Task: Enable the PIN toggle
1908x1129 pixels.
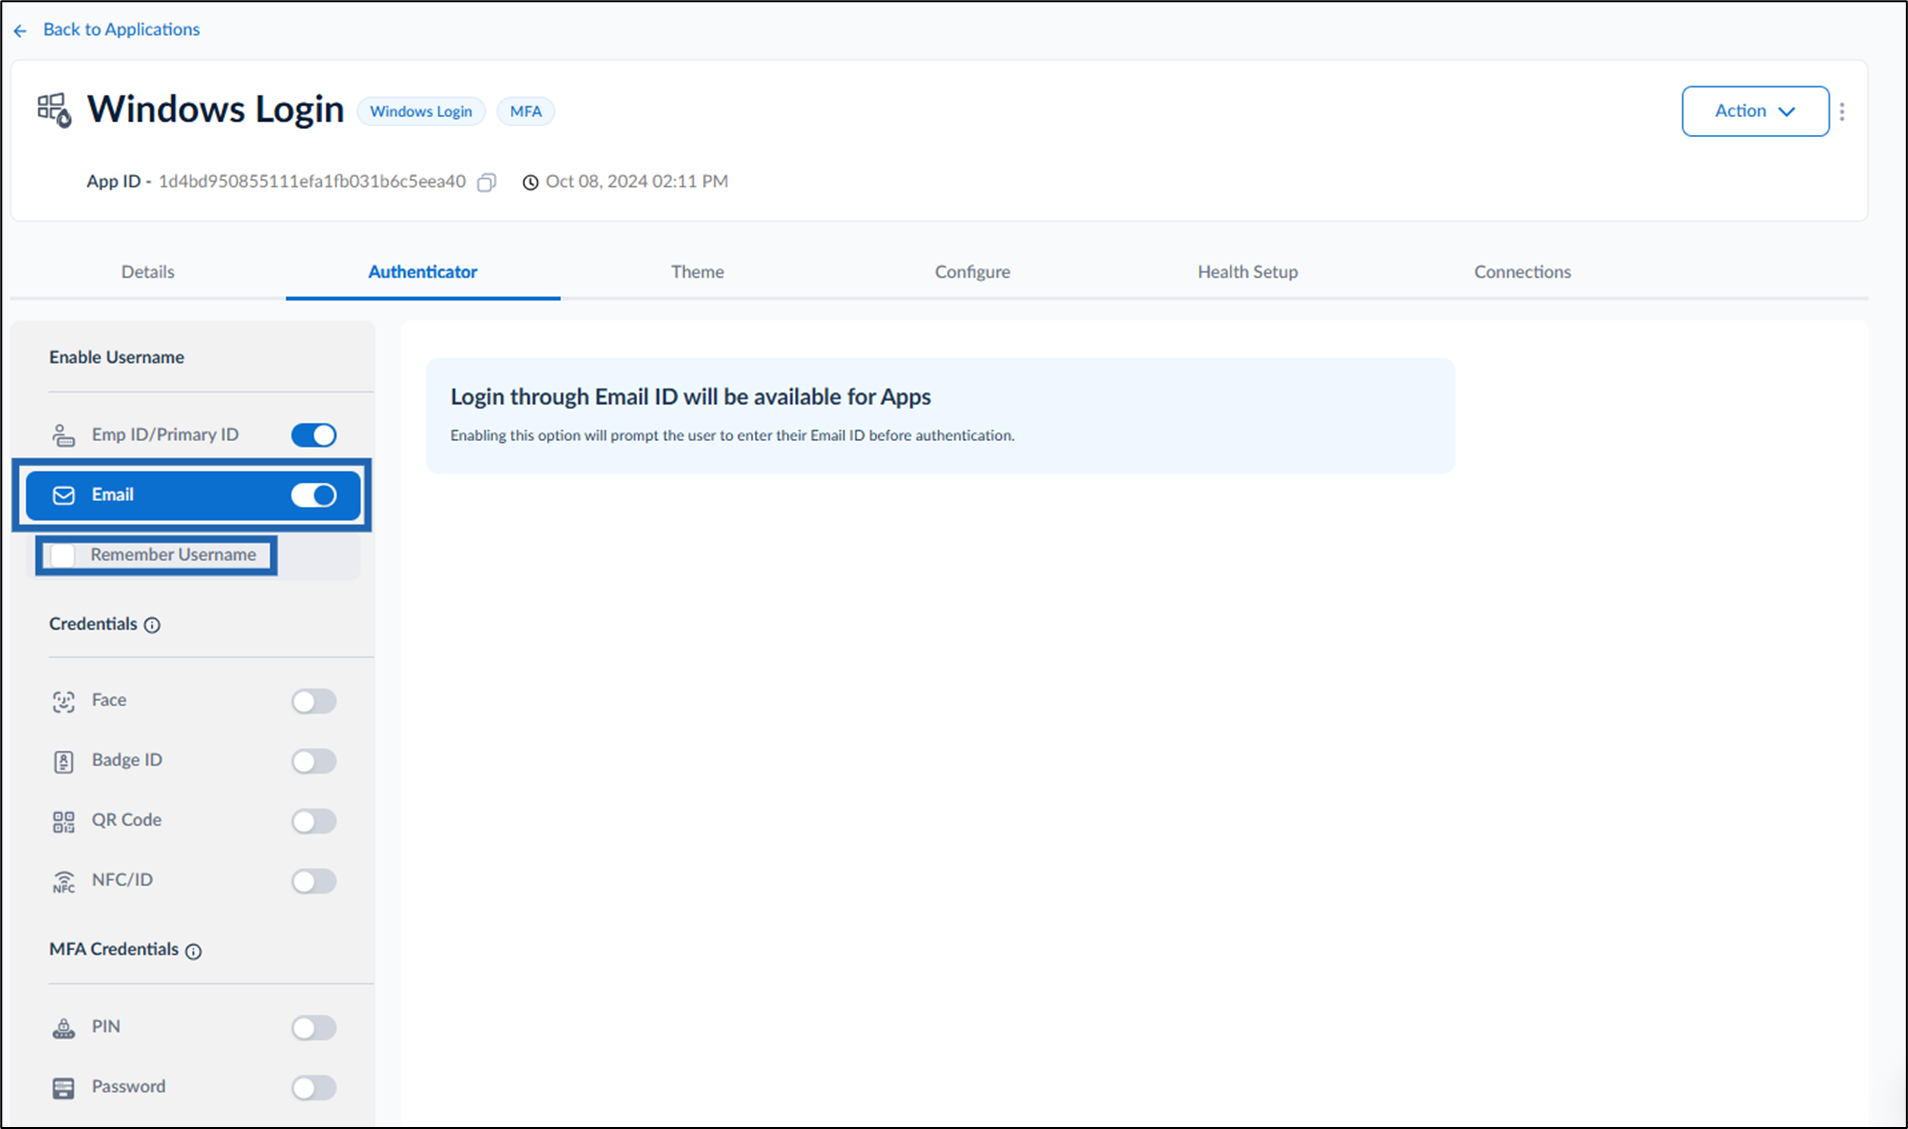Action: tap(314, 1027)
